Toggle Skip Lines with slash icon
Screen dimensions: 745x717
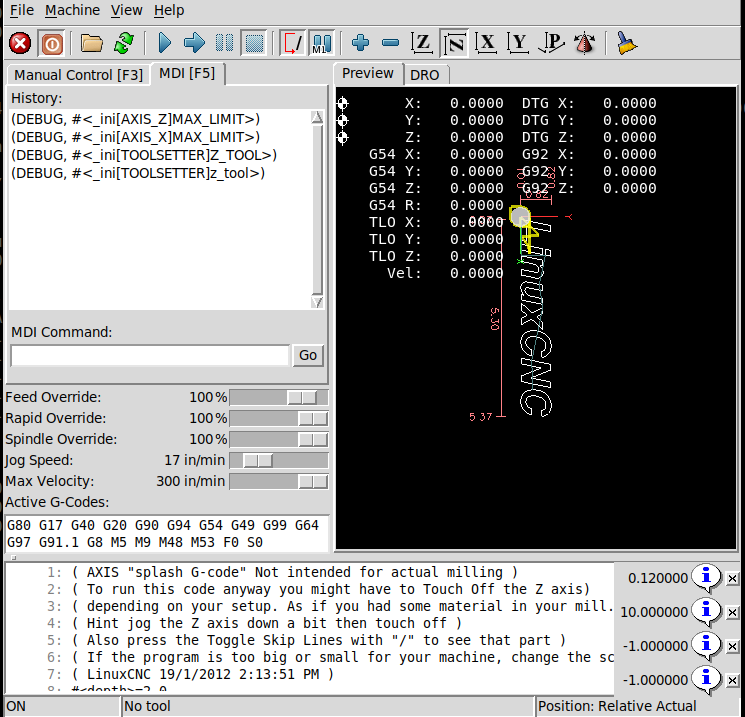point(293,43)
